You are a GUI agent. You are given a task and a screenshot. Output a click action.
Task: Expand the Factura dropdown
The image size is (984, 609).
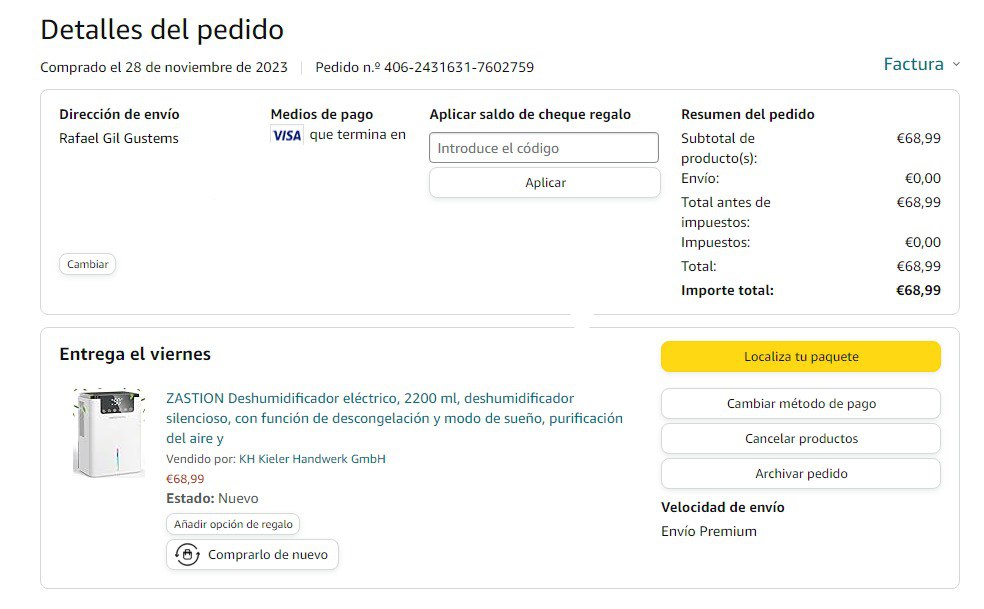[920, 65]
